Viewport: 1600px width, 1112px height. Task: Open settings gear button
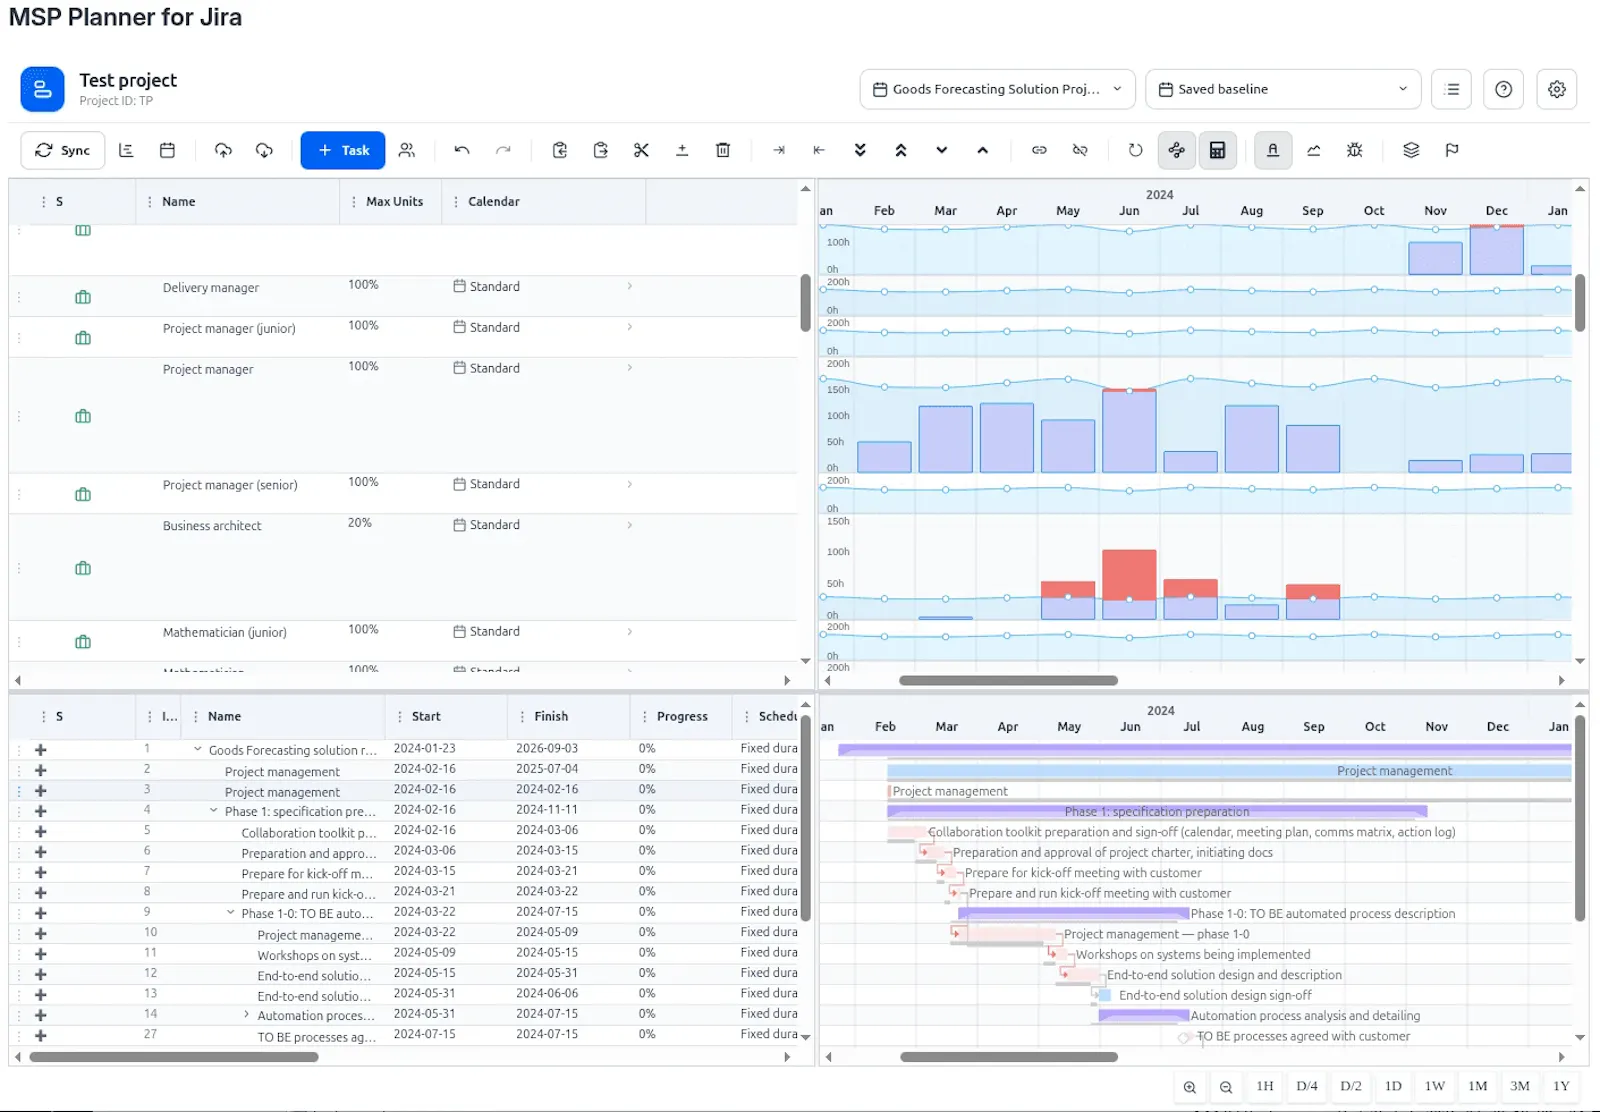click(x=1557, y=89)
